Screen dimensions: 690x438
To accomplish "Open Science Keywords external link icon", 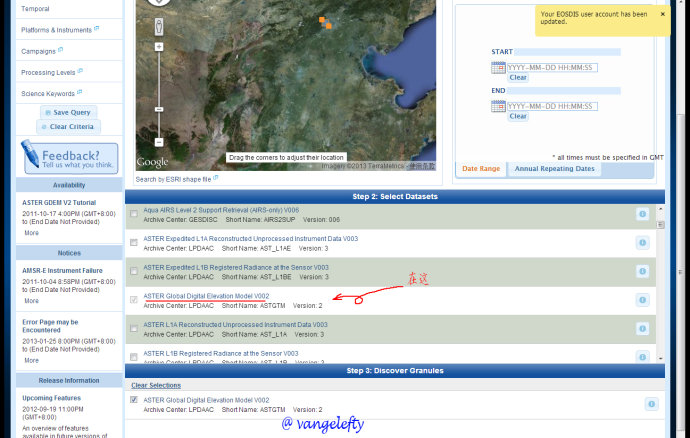I will (79, 92).
